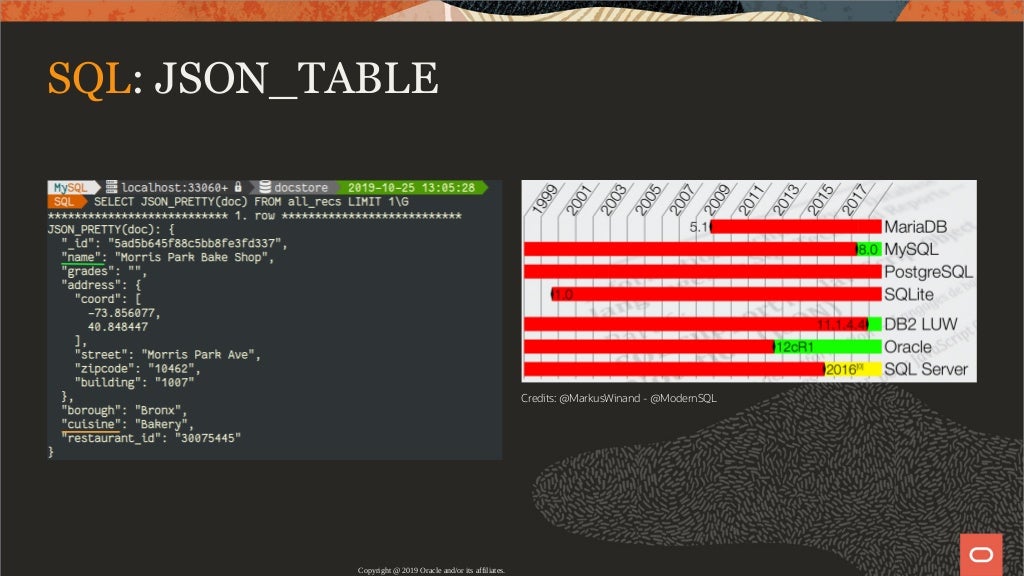Select the orange SQL mode badge
Screen dimensions: 1024x576
65,202
